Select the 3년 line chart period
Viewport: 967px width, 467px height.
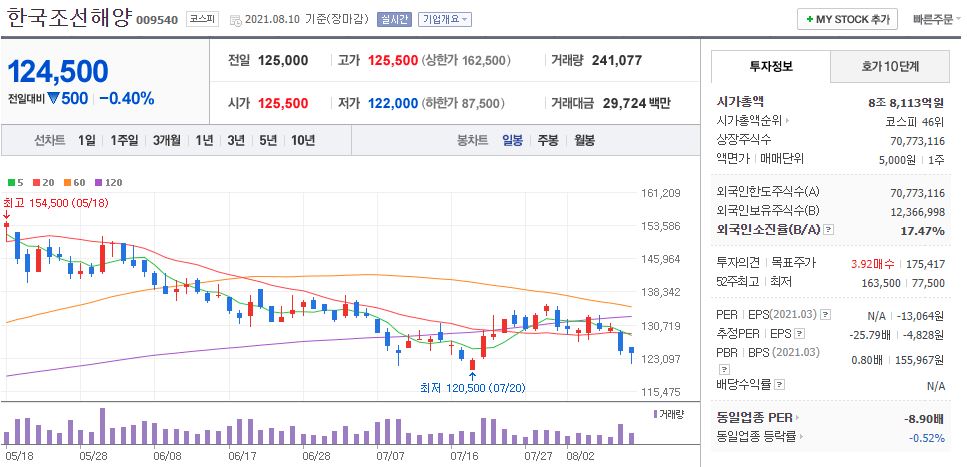coord(236,141)
